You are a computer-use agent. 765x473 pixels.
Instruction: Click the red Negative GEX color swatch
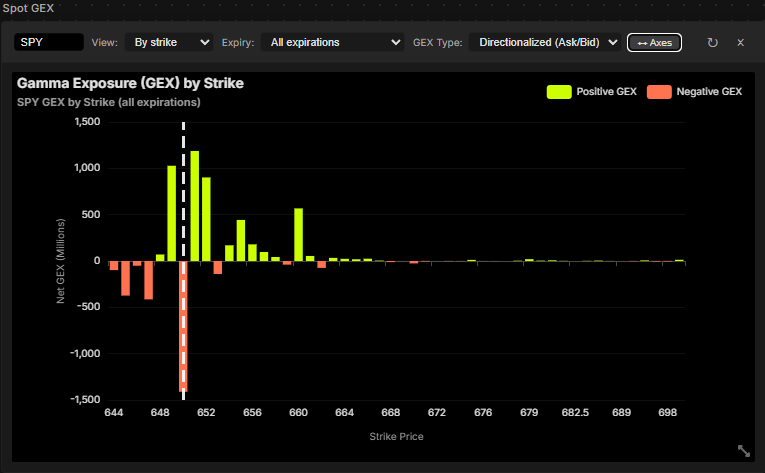658,92
